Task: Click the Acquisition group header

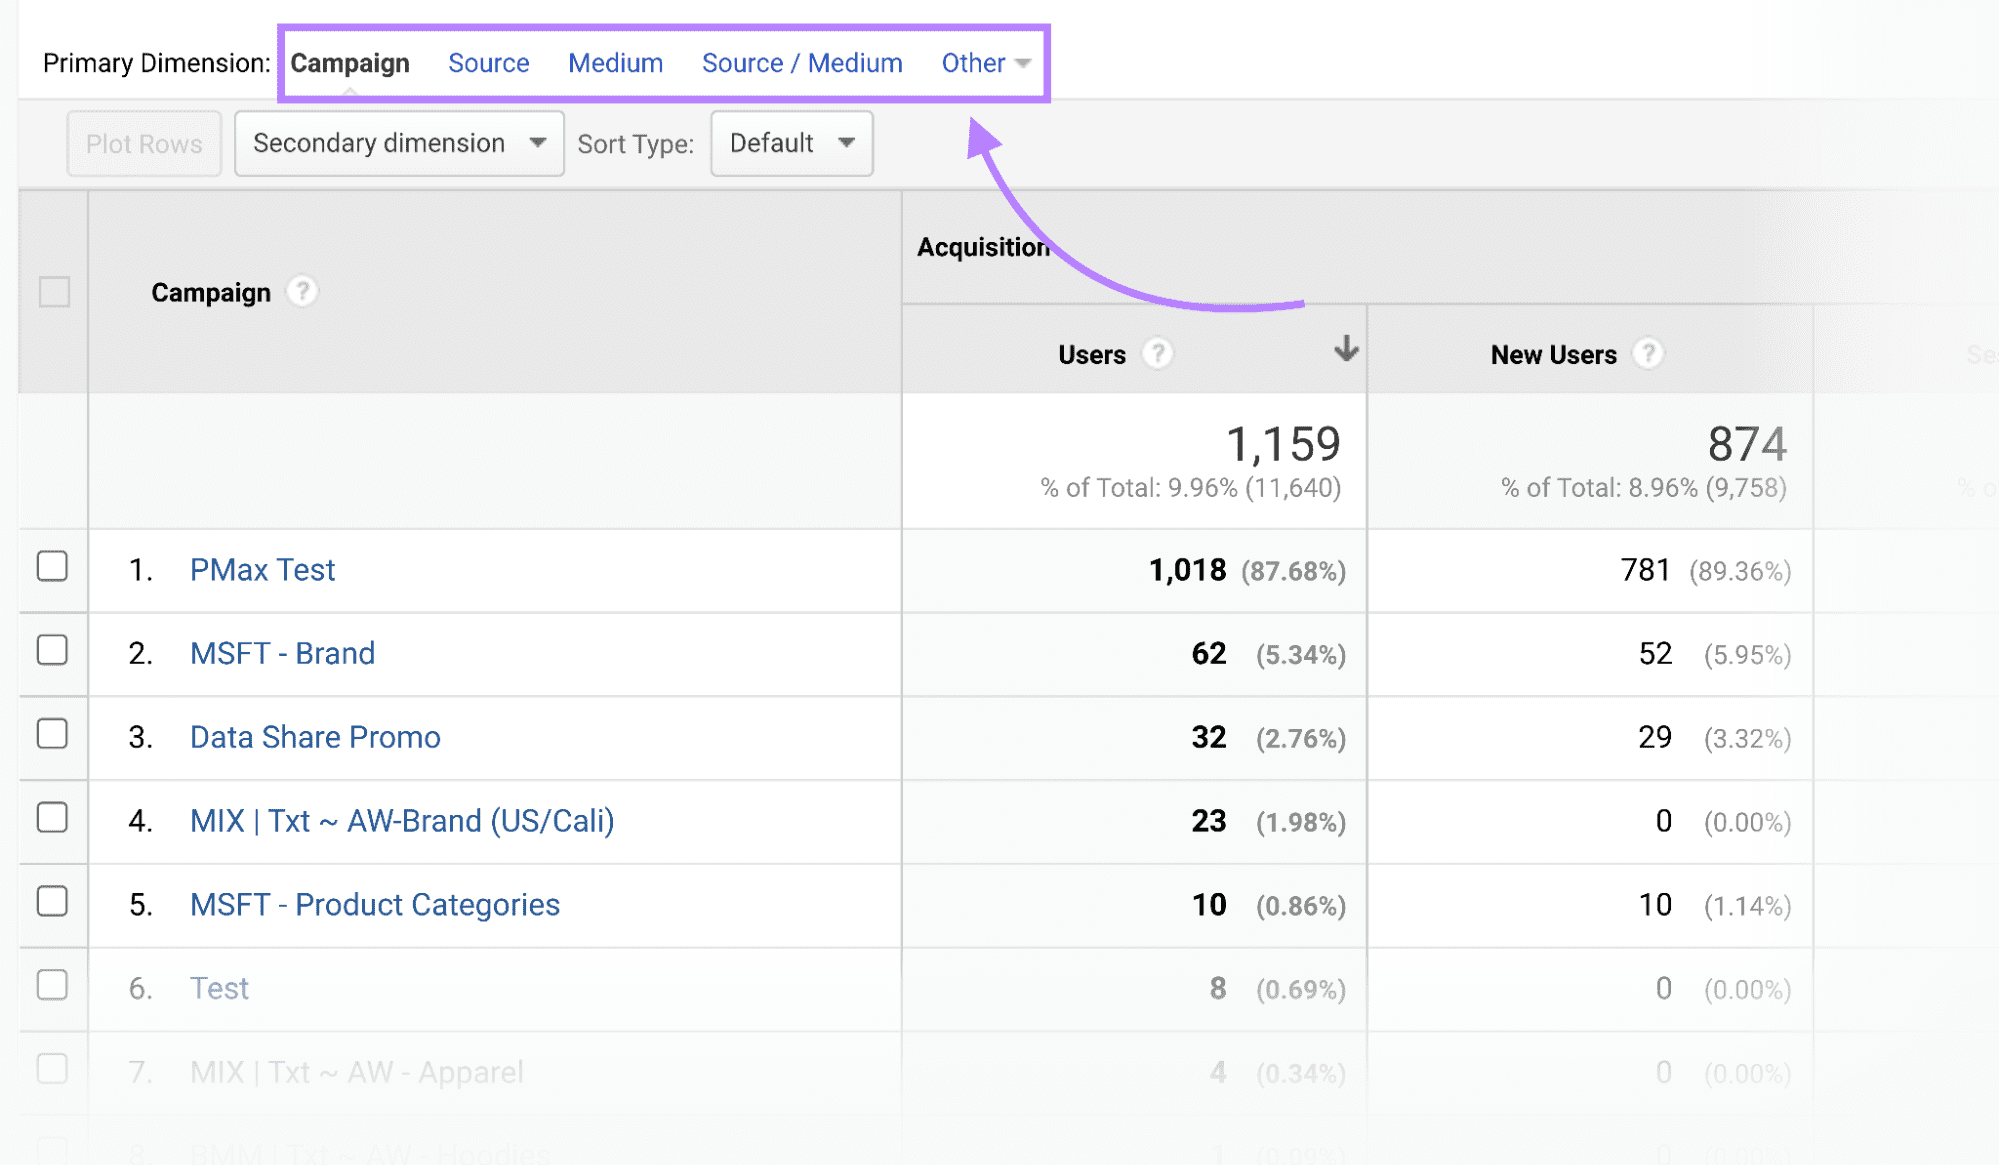Action: click(x=984, y=247)
